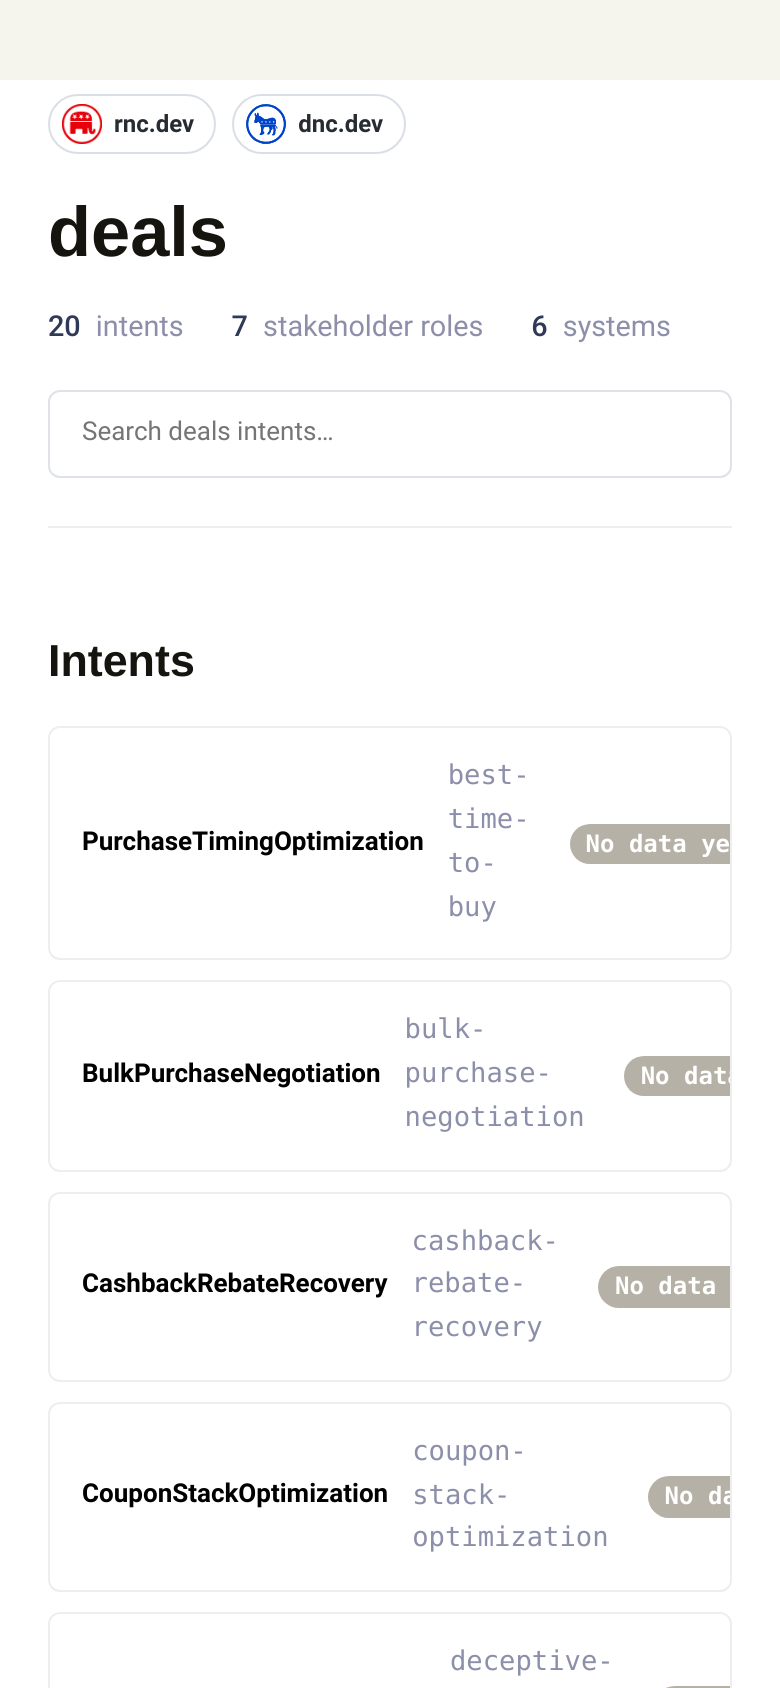Open the dnc.dev link chip
This screenshot has height=1688, width=780.
coord(319,124)
